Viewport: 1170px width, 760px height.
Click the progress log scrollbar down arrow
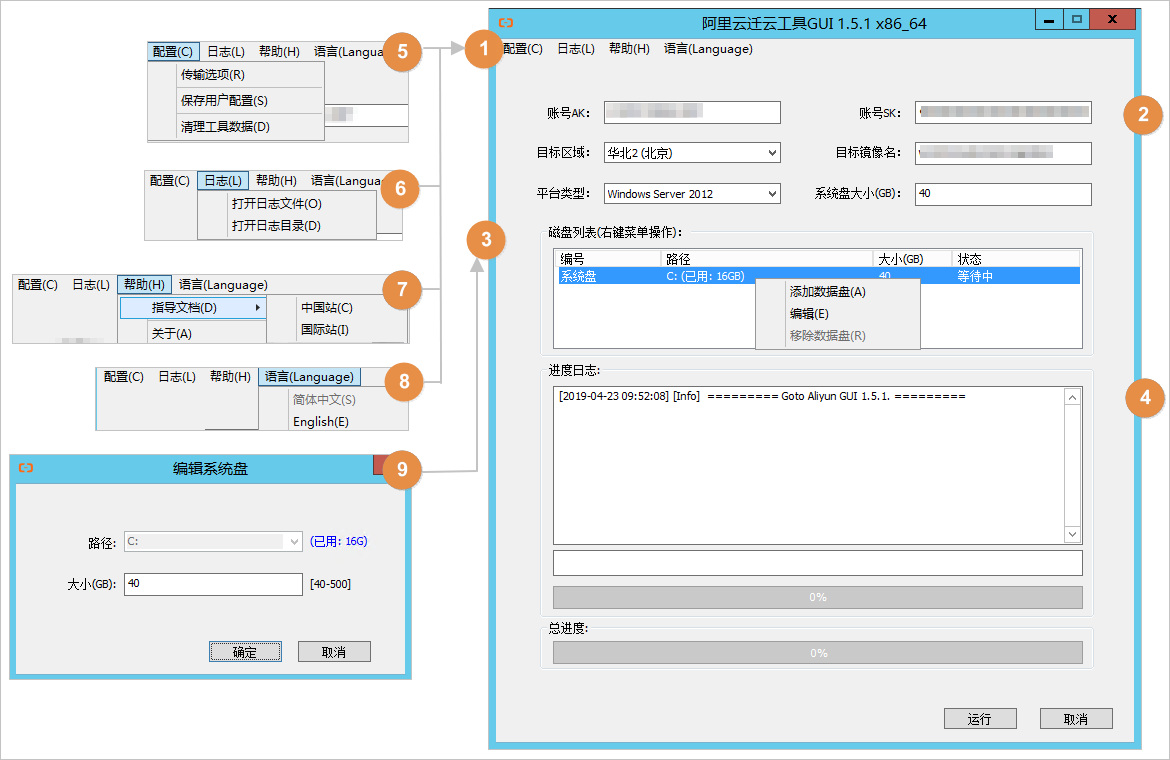pos(1072,534)
